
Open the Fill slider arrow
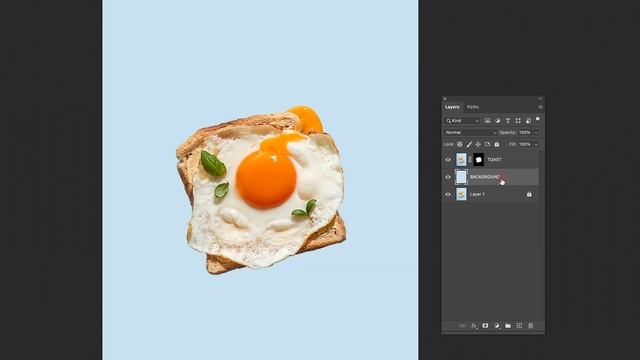536,144
